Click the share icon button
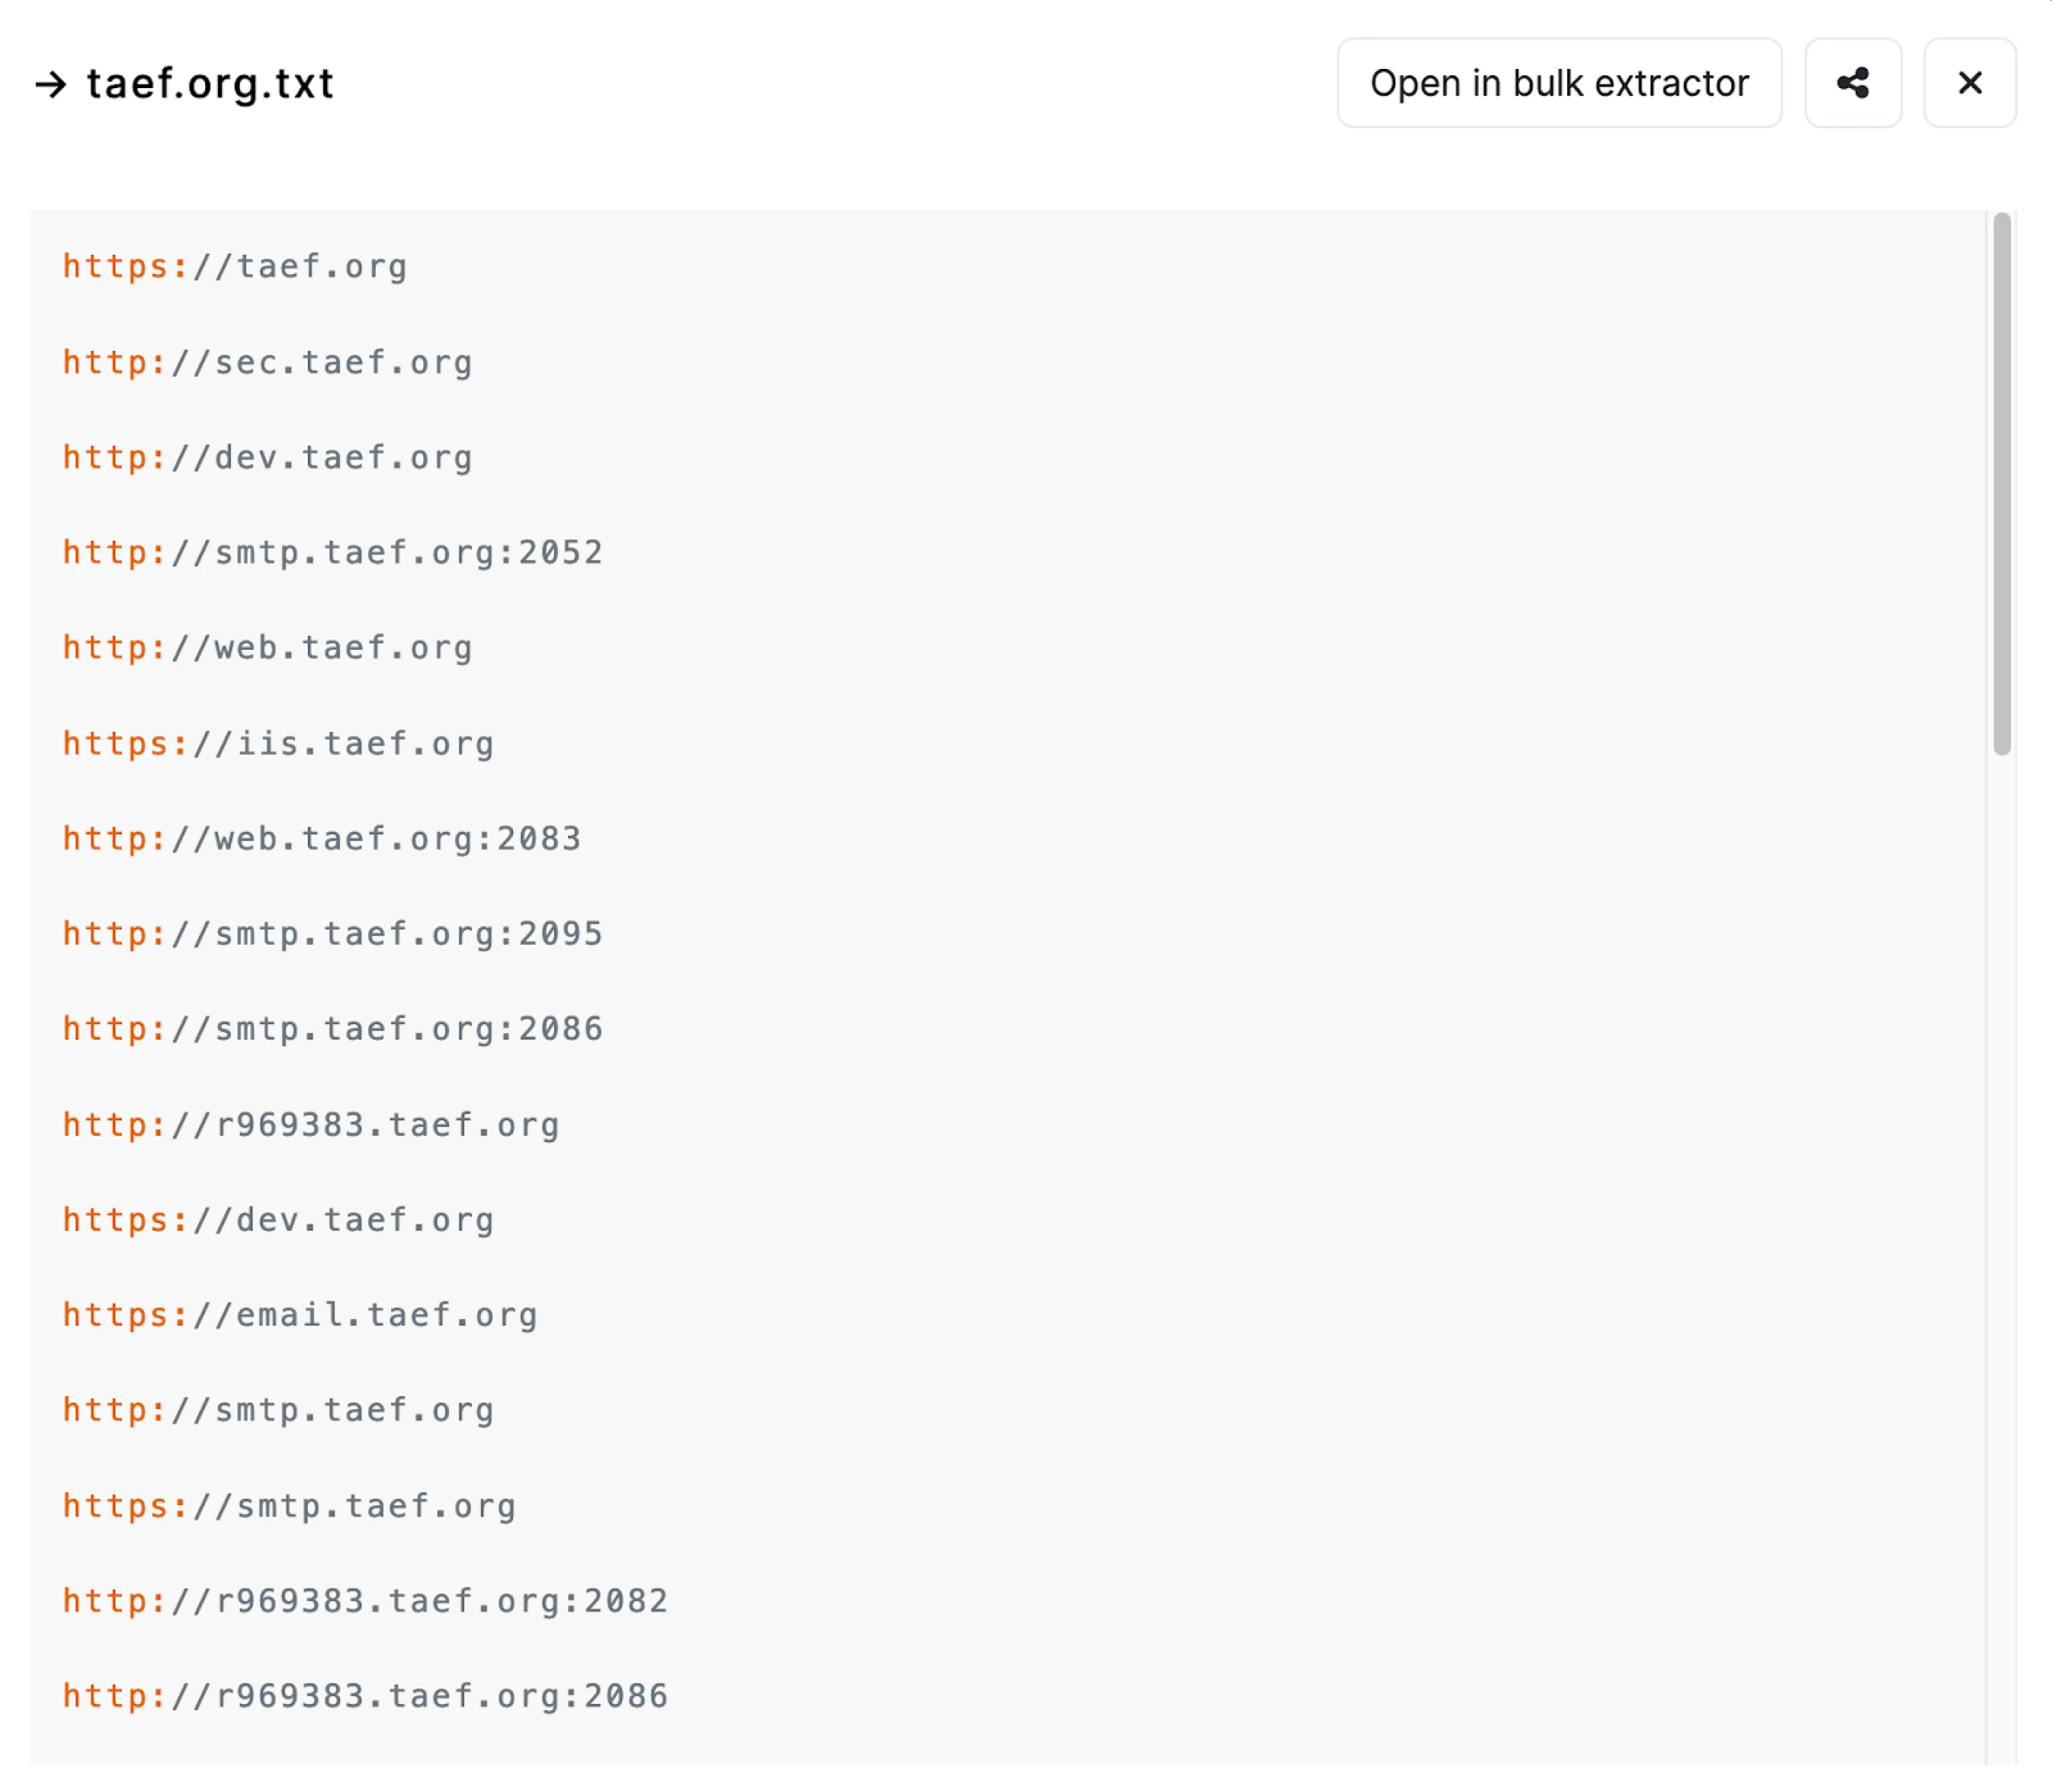This screenshot has width=2052, height=1792. 1852,83
